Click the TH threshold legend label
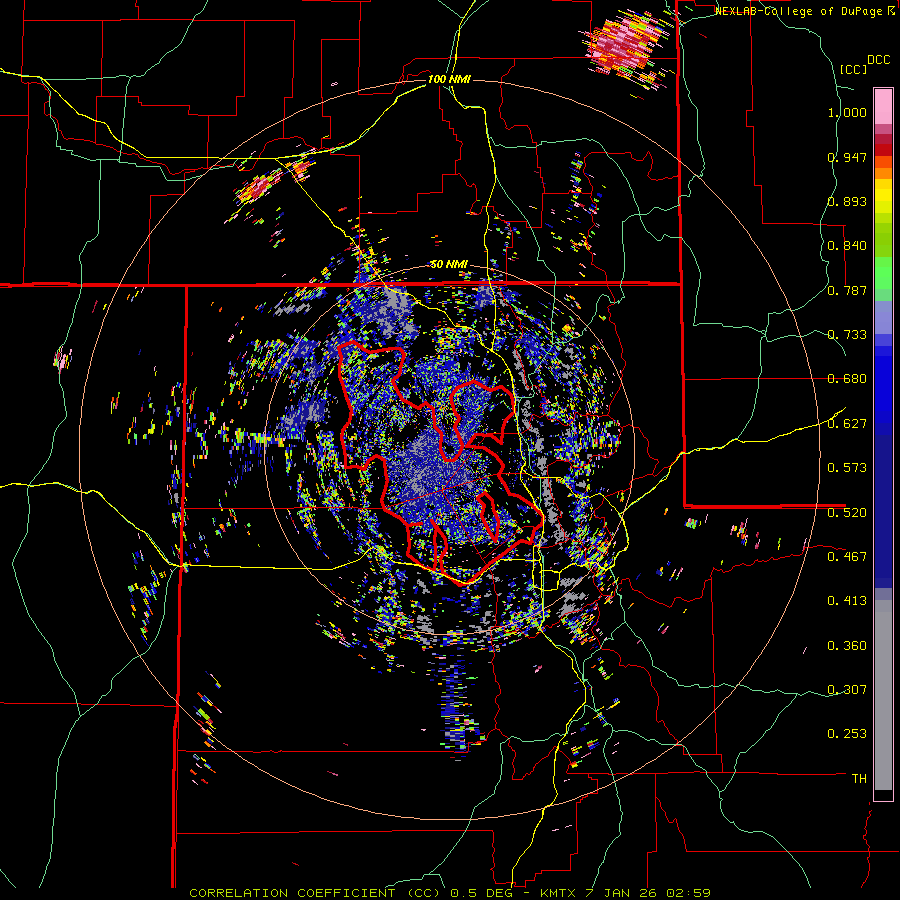900x900 pixels. (x=859, y=779)
